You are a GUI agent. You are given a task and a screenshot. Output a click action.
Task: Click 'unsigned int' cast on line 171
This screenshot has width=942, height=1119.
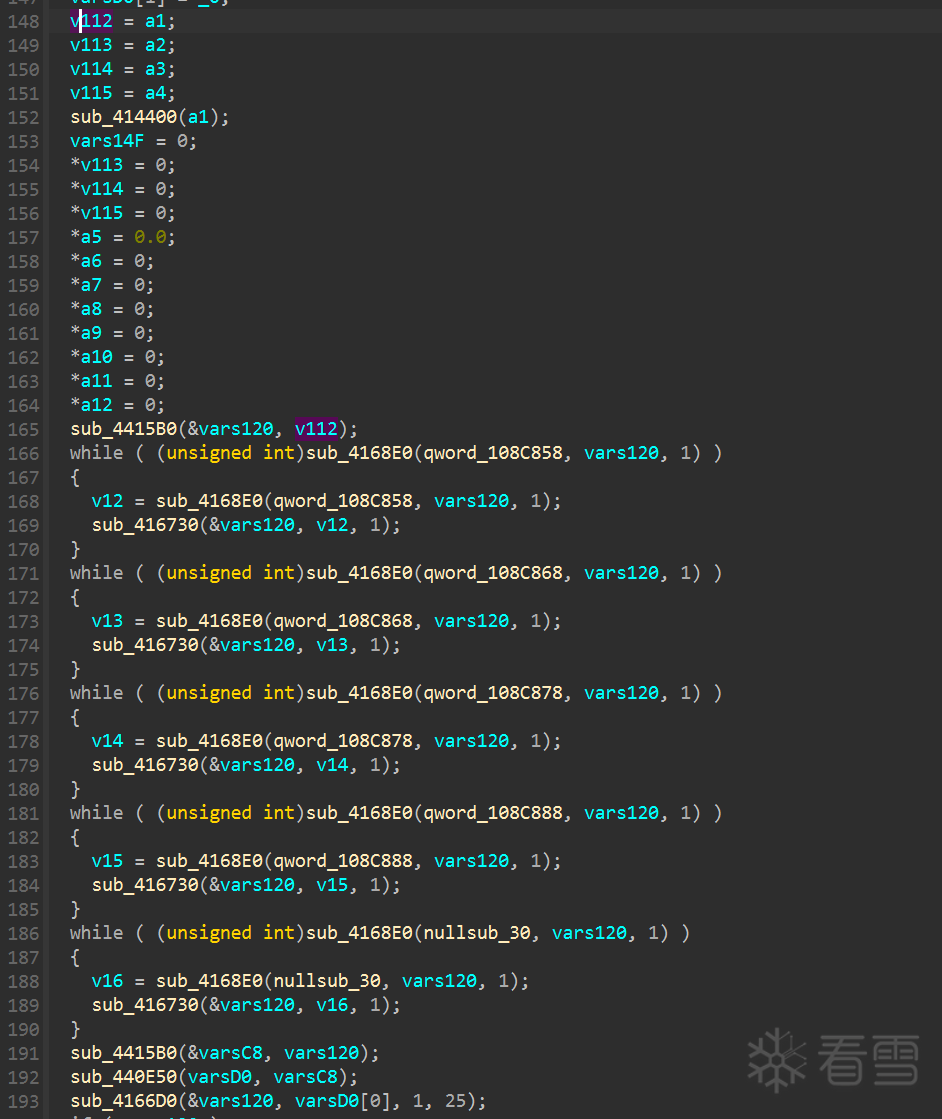coord(231,573)
